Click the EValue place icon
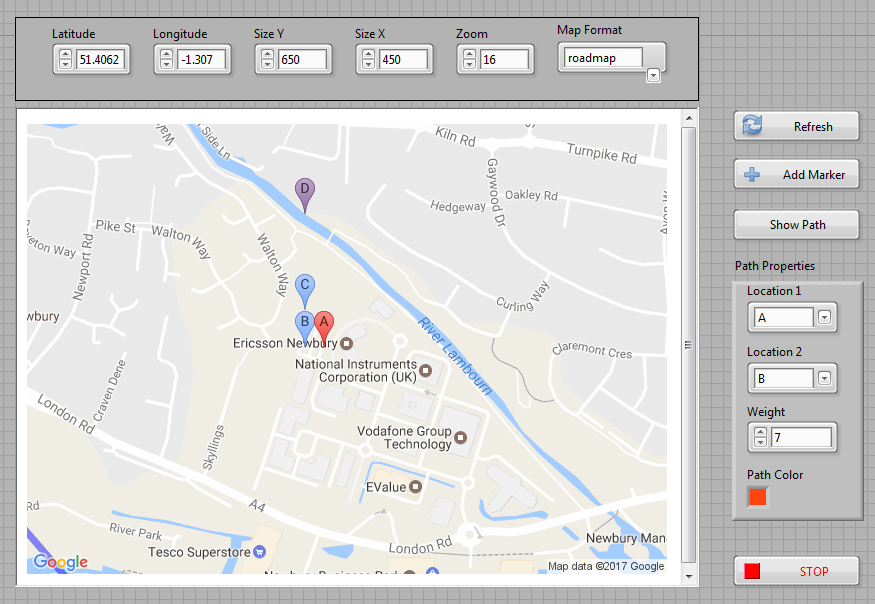The height and width of the screenshot is (604, 875). coord(415,486)
